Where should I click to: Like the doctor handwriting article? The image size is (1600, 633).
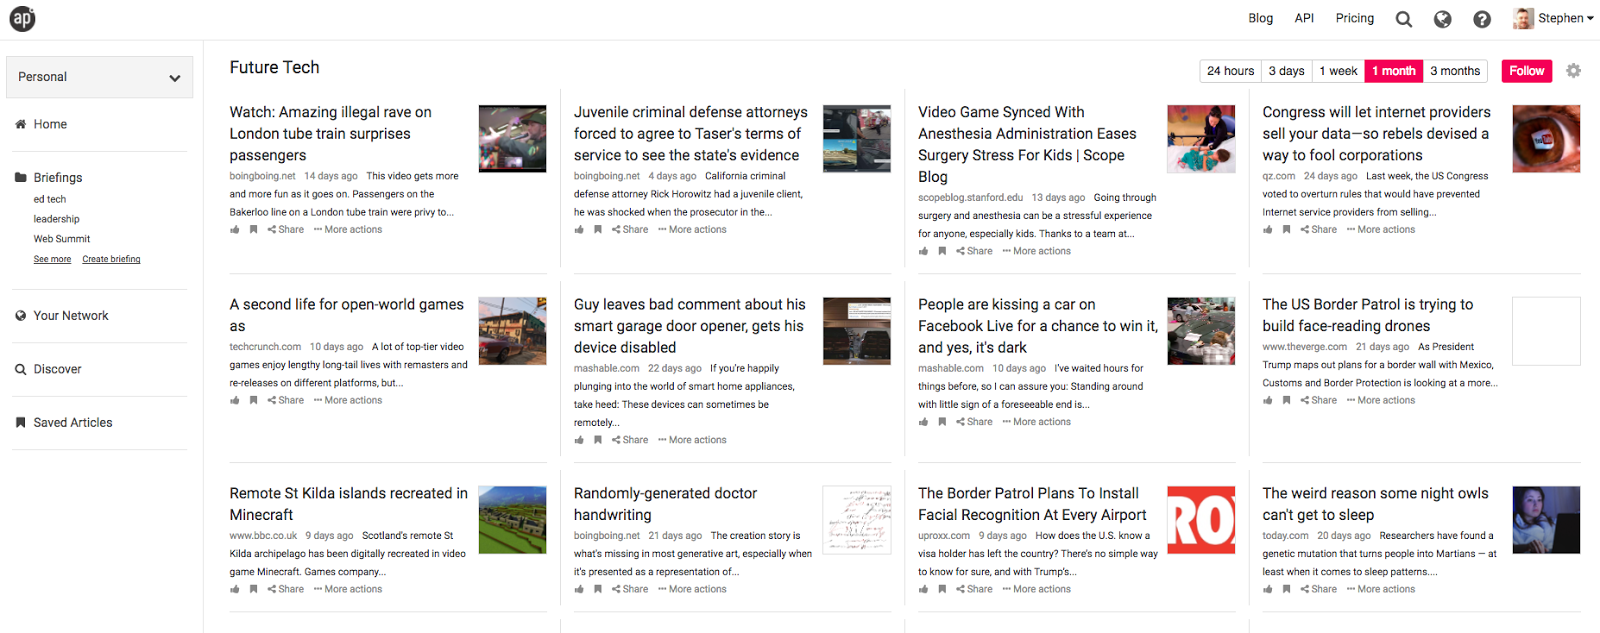coord(579,590)
